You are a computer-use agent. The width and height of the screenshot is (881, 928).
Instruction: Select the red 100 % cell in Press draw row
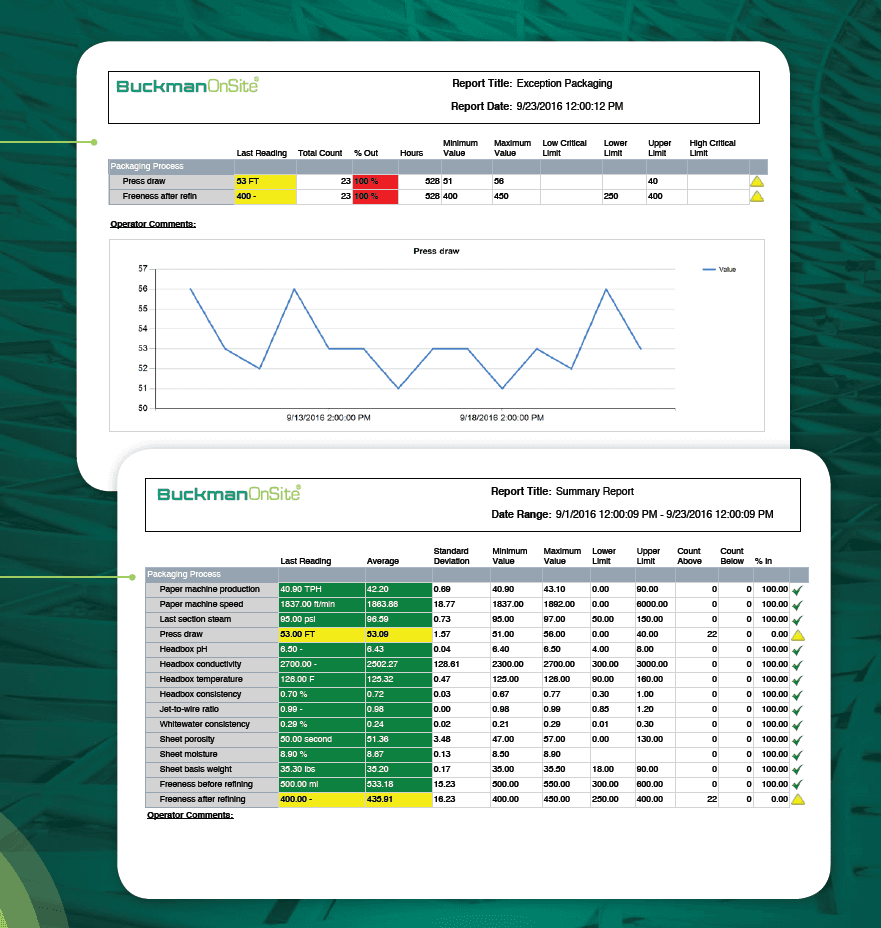[x=375, y=181]
